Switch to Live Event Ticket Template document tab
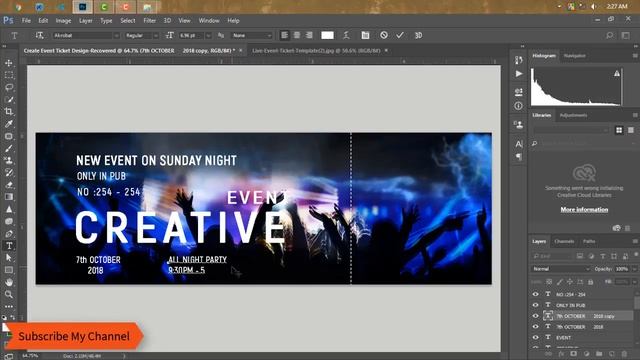Screen dimensions: 640x360 coord(316,51)
